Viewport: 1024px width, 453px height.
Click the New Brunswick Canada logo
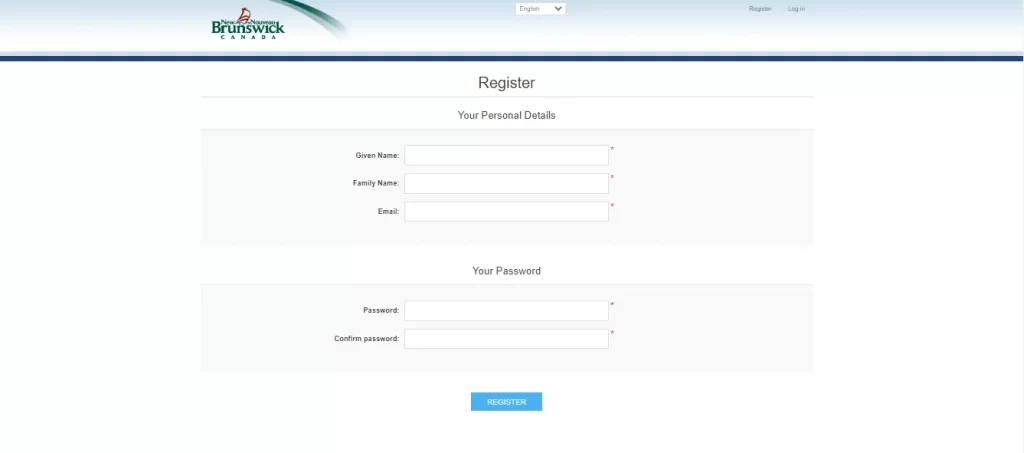[248, 26]
